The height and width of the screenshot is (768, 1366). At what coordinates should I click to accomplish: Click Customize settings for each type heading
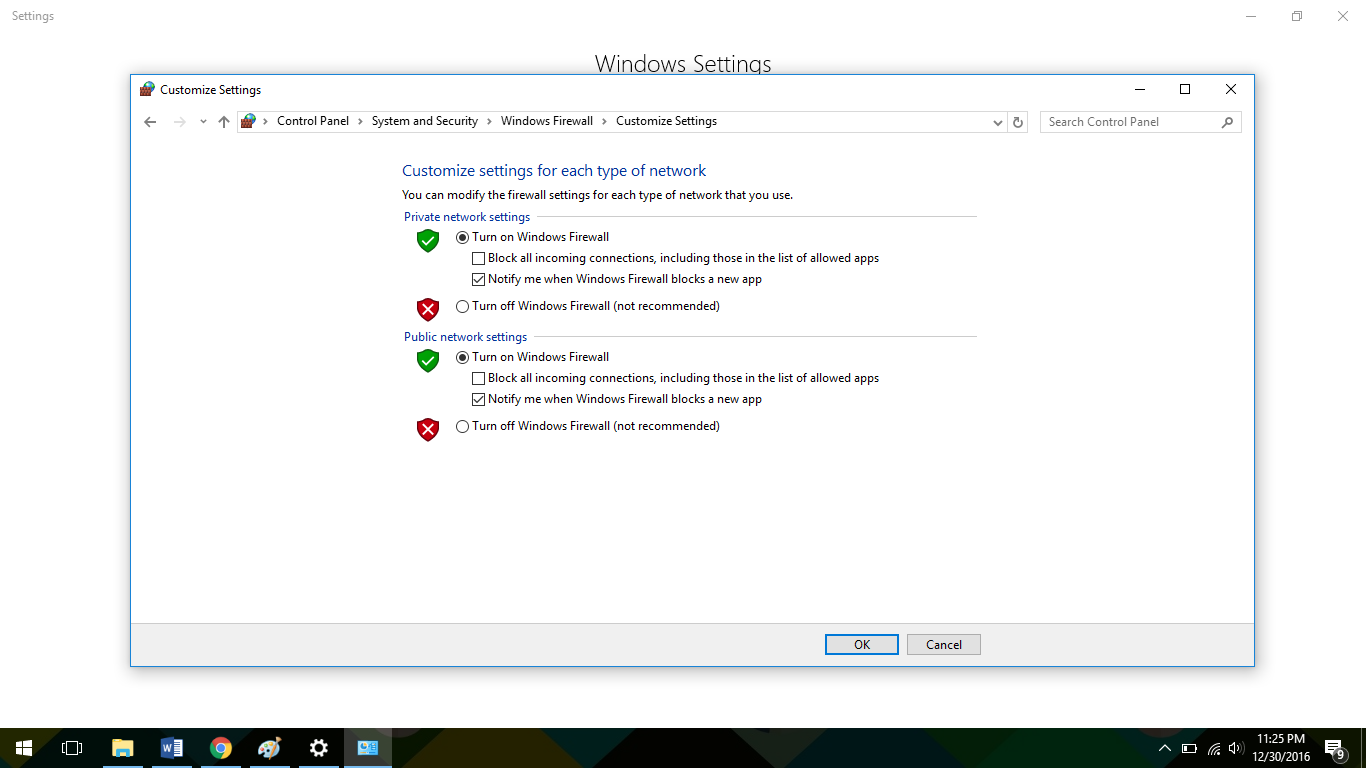(x=554, y=171)
